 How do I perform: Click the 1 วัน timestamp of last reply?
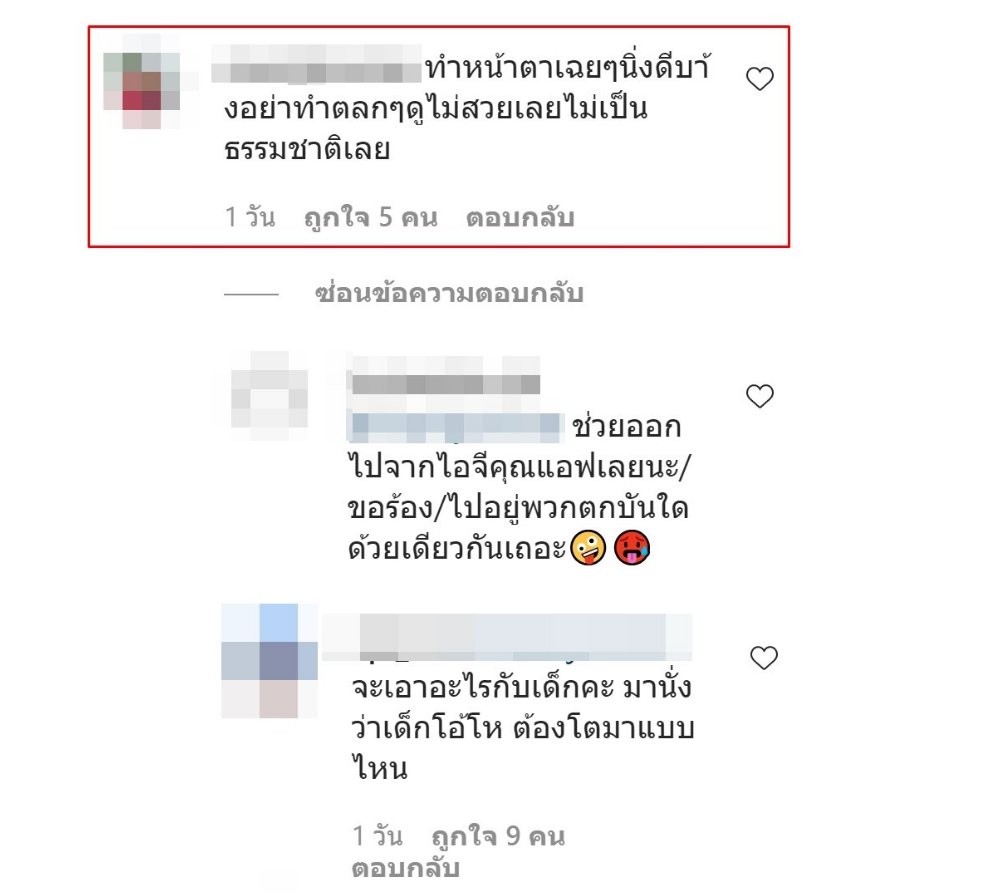point(377,837)
